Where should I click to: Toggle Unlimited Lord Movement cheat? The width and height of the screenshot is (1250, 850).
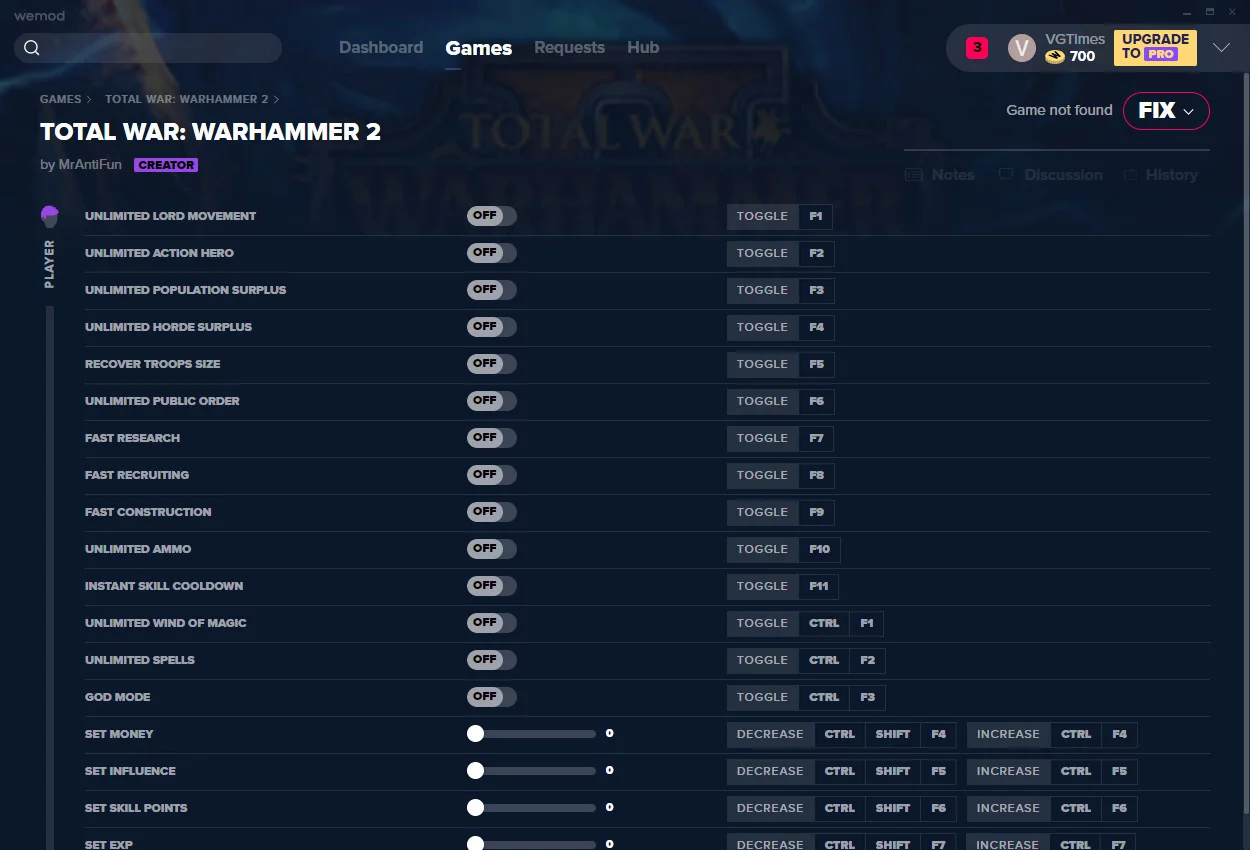492,216
